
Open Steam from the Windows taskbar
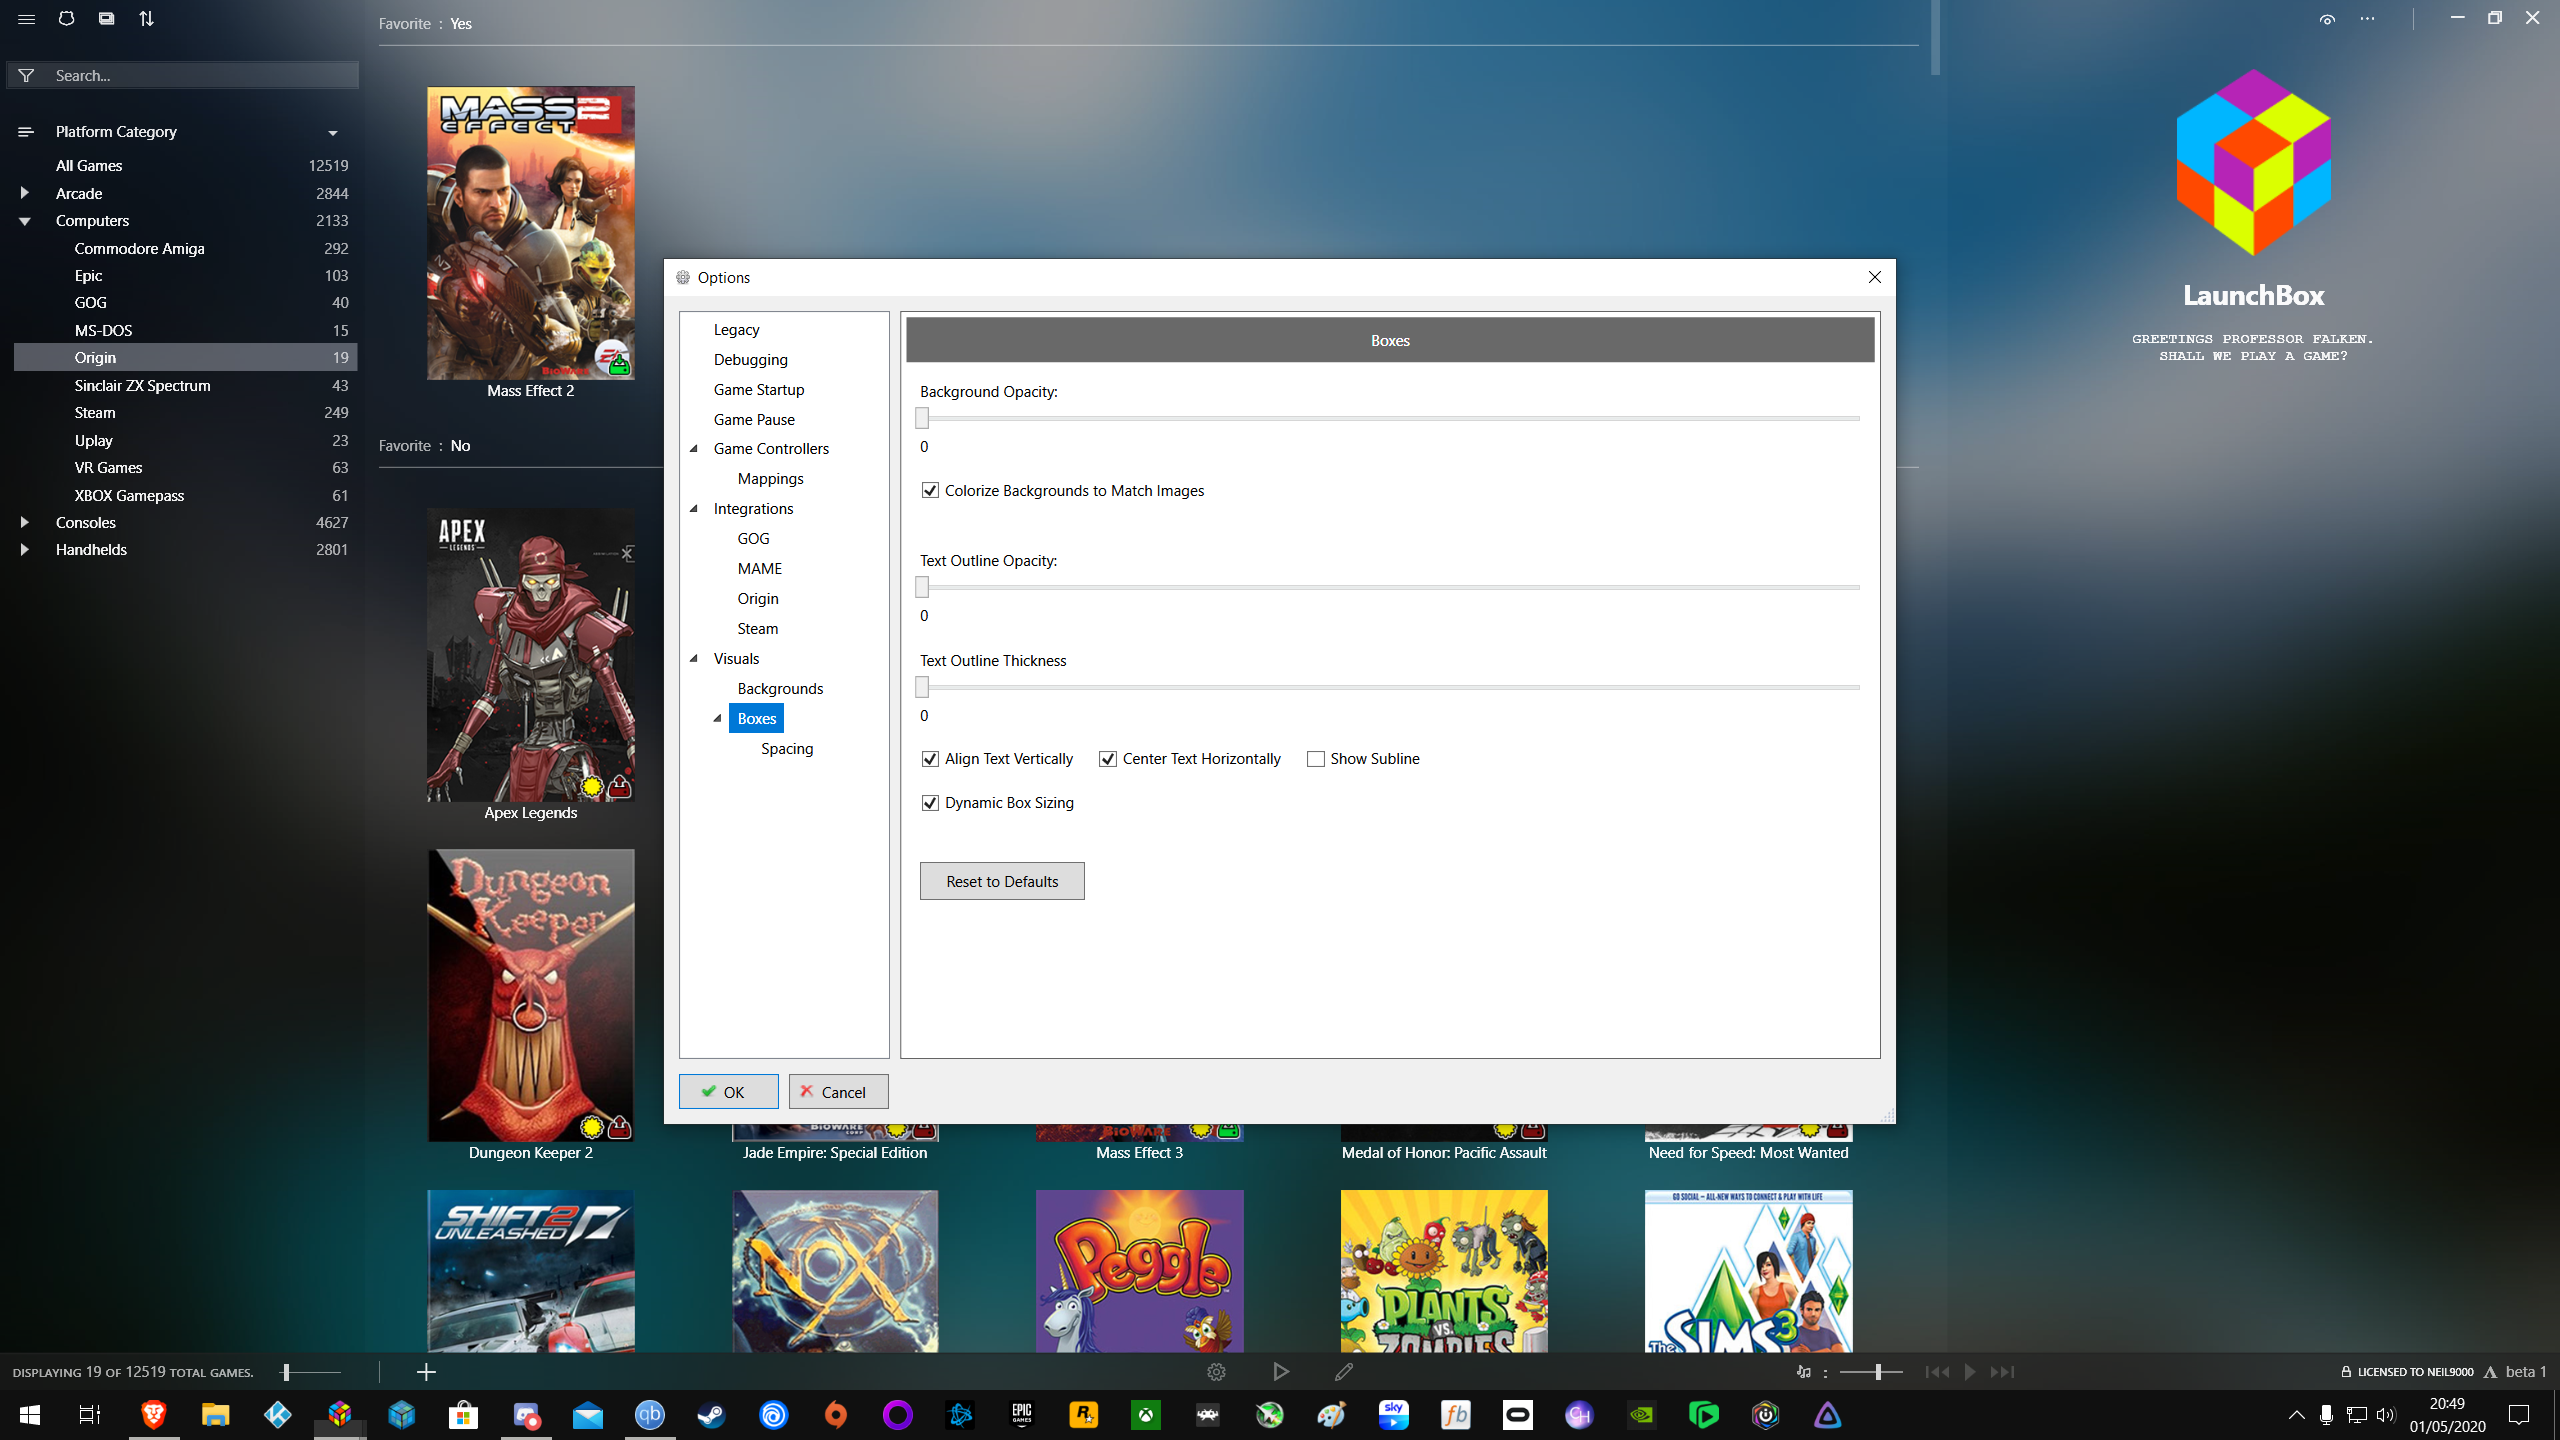point(711,1414)
